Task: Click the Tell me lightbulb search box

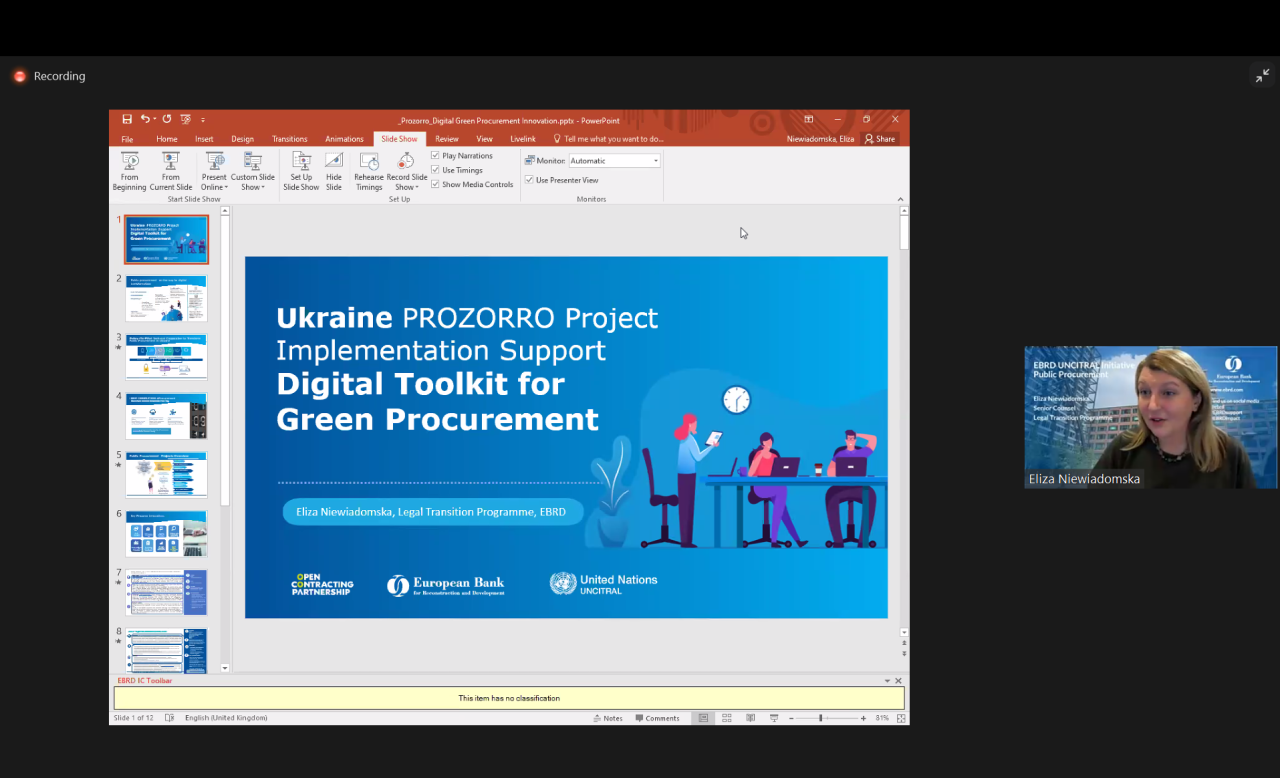Action: tap(609, 139)
